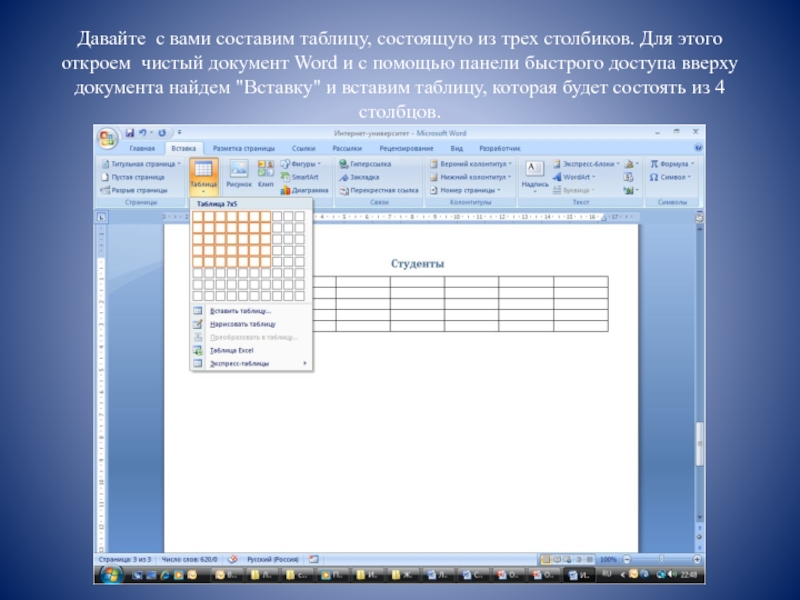This screenshot has width=800, height=600.
Task: Click the Буквица drop cap button
Action: 574,190
